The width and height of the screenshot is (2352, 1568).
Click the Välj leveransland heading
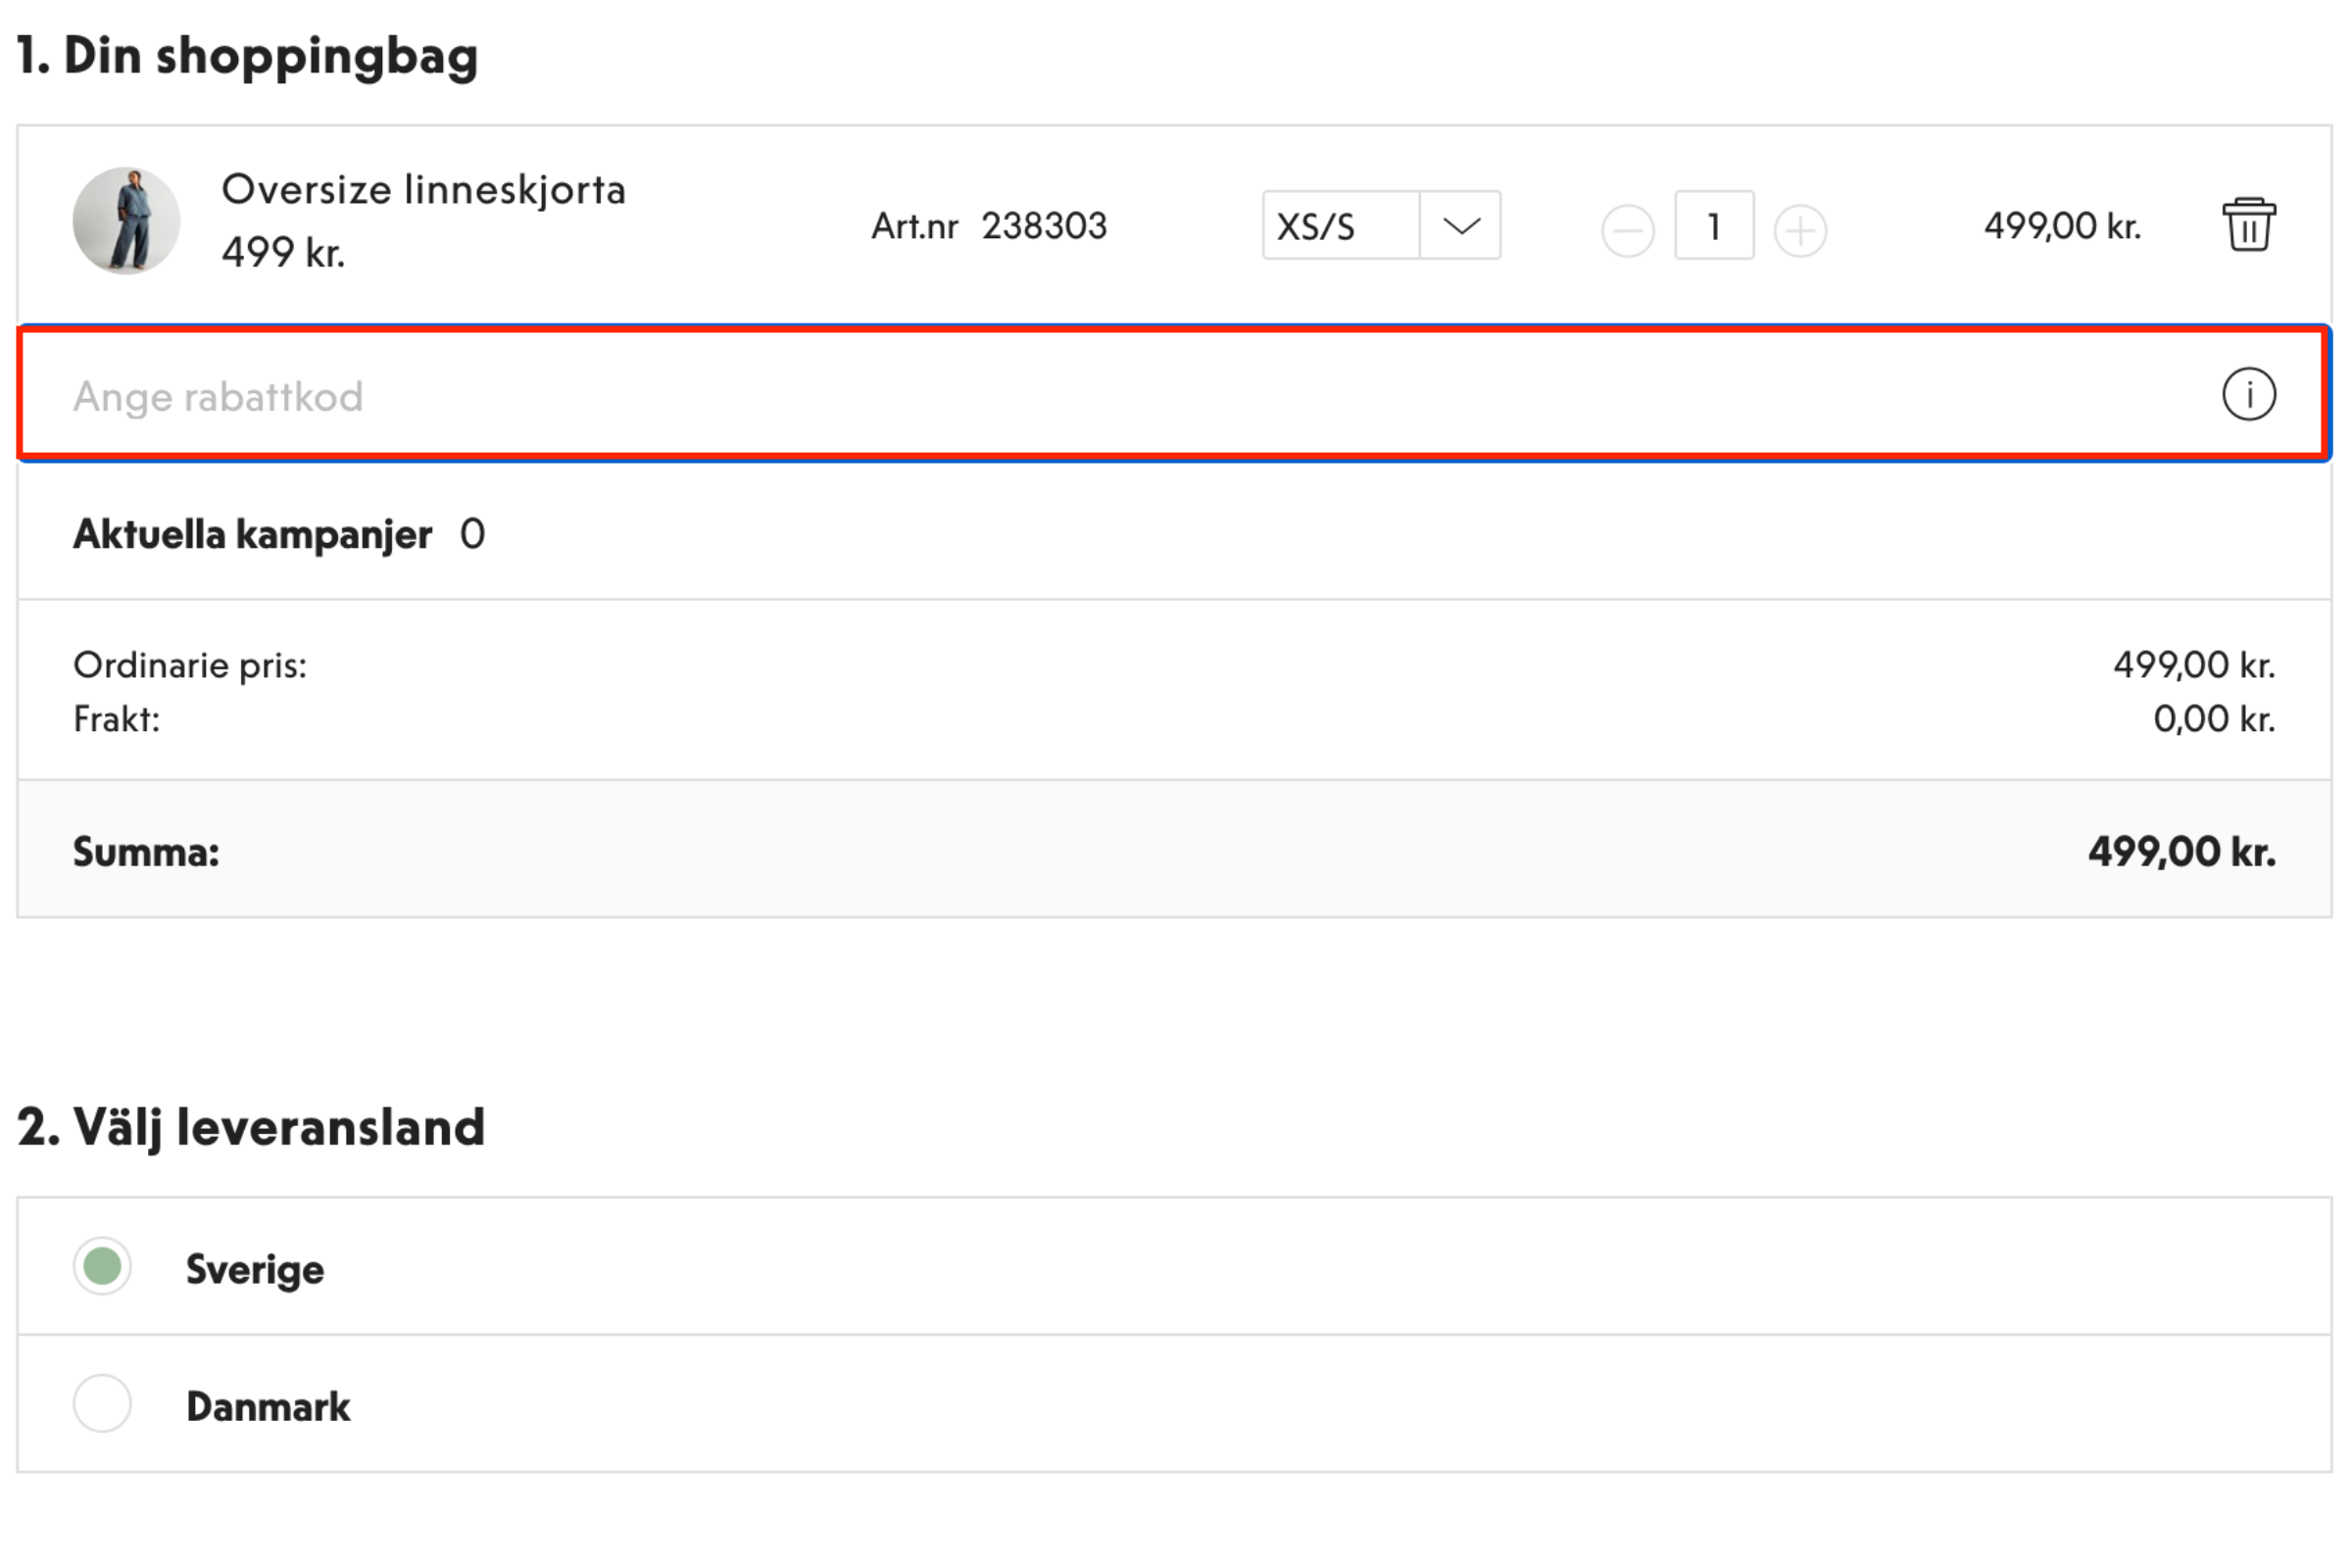251,1127
